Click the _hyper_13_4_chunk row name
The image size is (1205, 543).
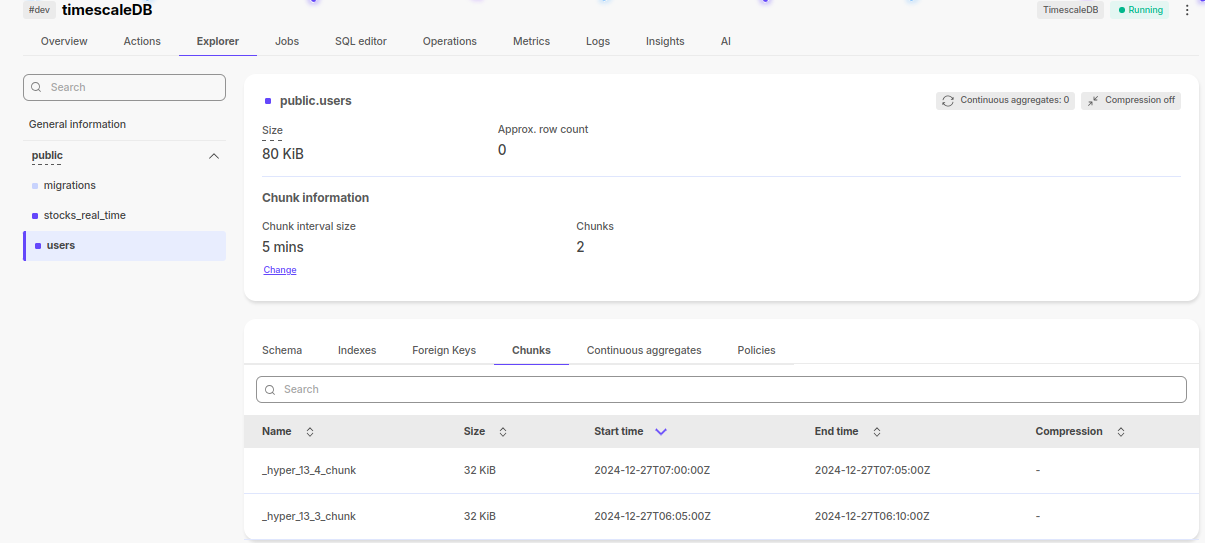pyautogui.click(x=309, y=471)
